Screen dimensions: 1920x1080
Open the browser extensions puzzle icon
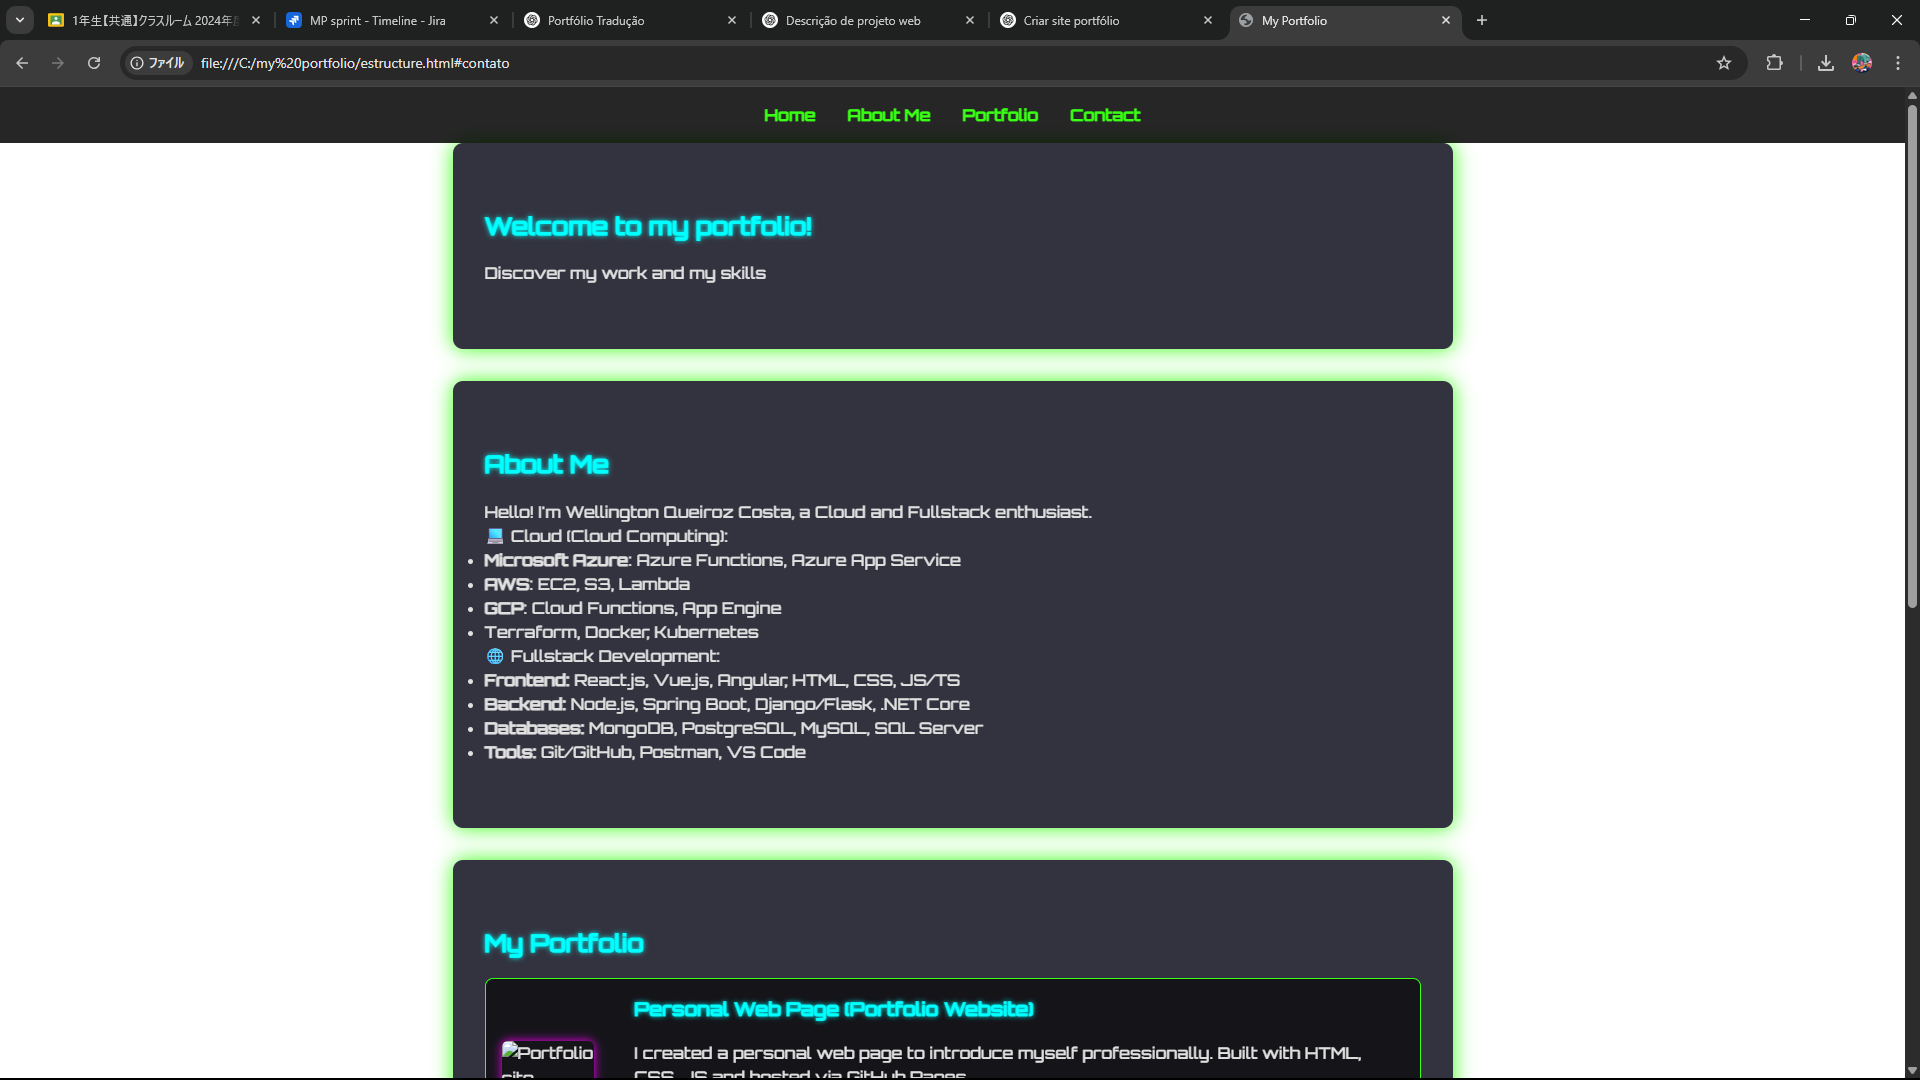[x=1774, y=63]
